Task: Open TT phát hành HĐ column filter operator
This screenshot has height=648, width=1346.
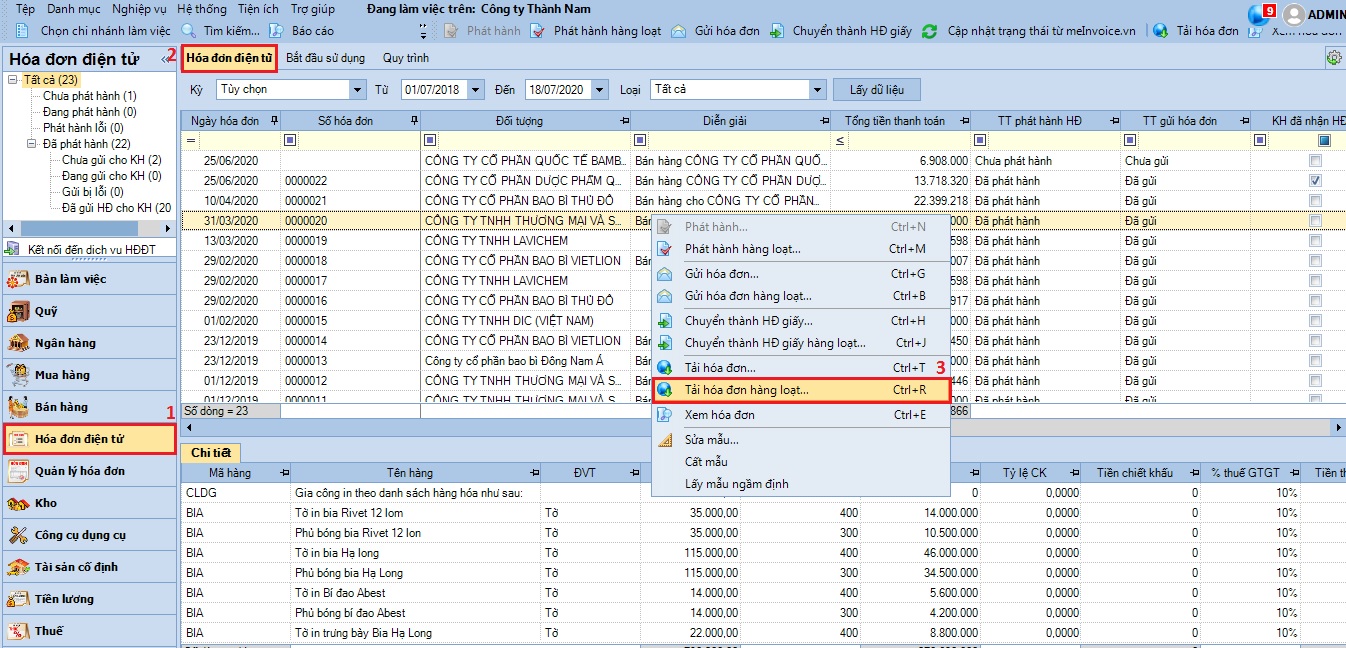Action: tap(981, 141)
